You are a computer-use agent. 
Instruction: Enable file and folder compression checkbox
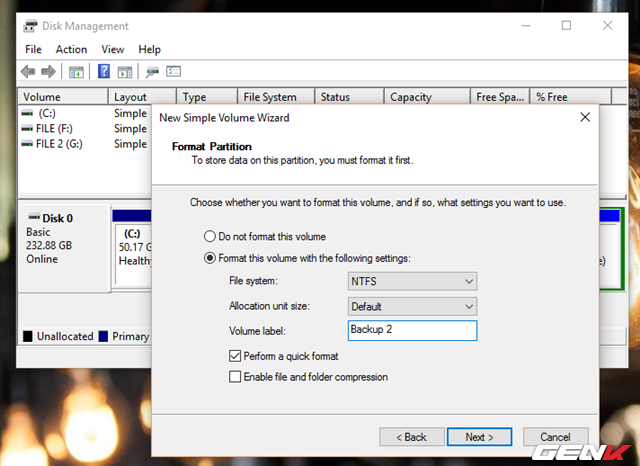[235, 377]
